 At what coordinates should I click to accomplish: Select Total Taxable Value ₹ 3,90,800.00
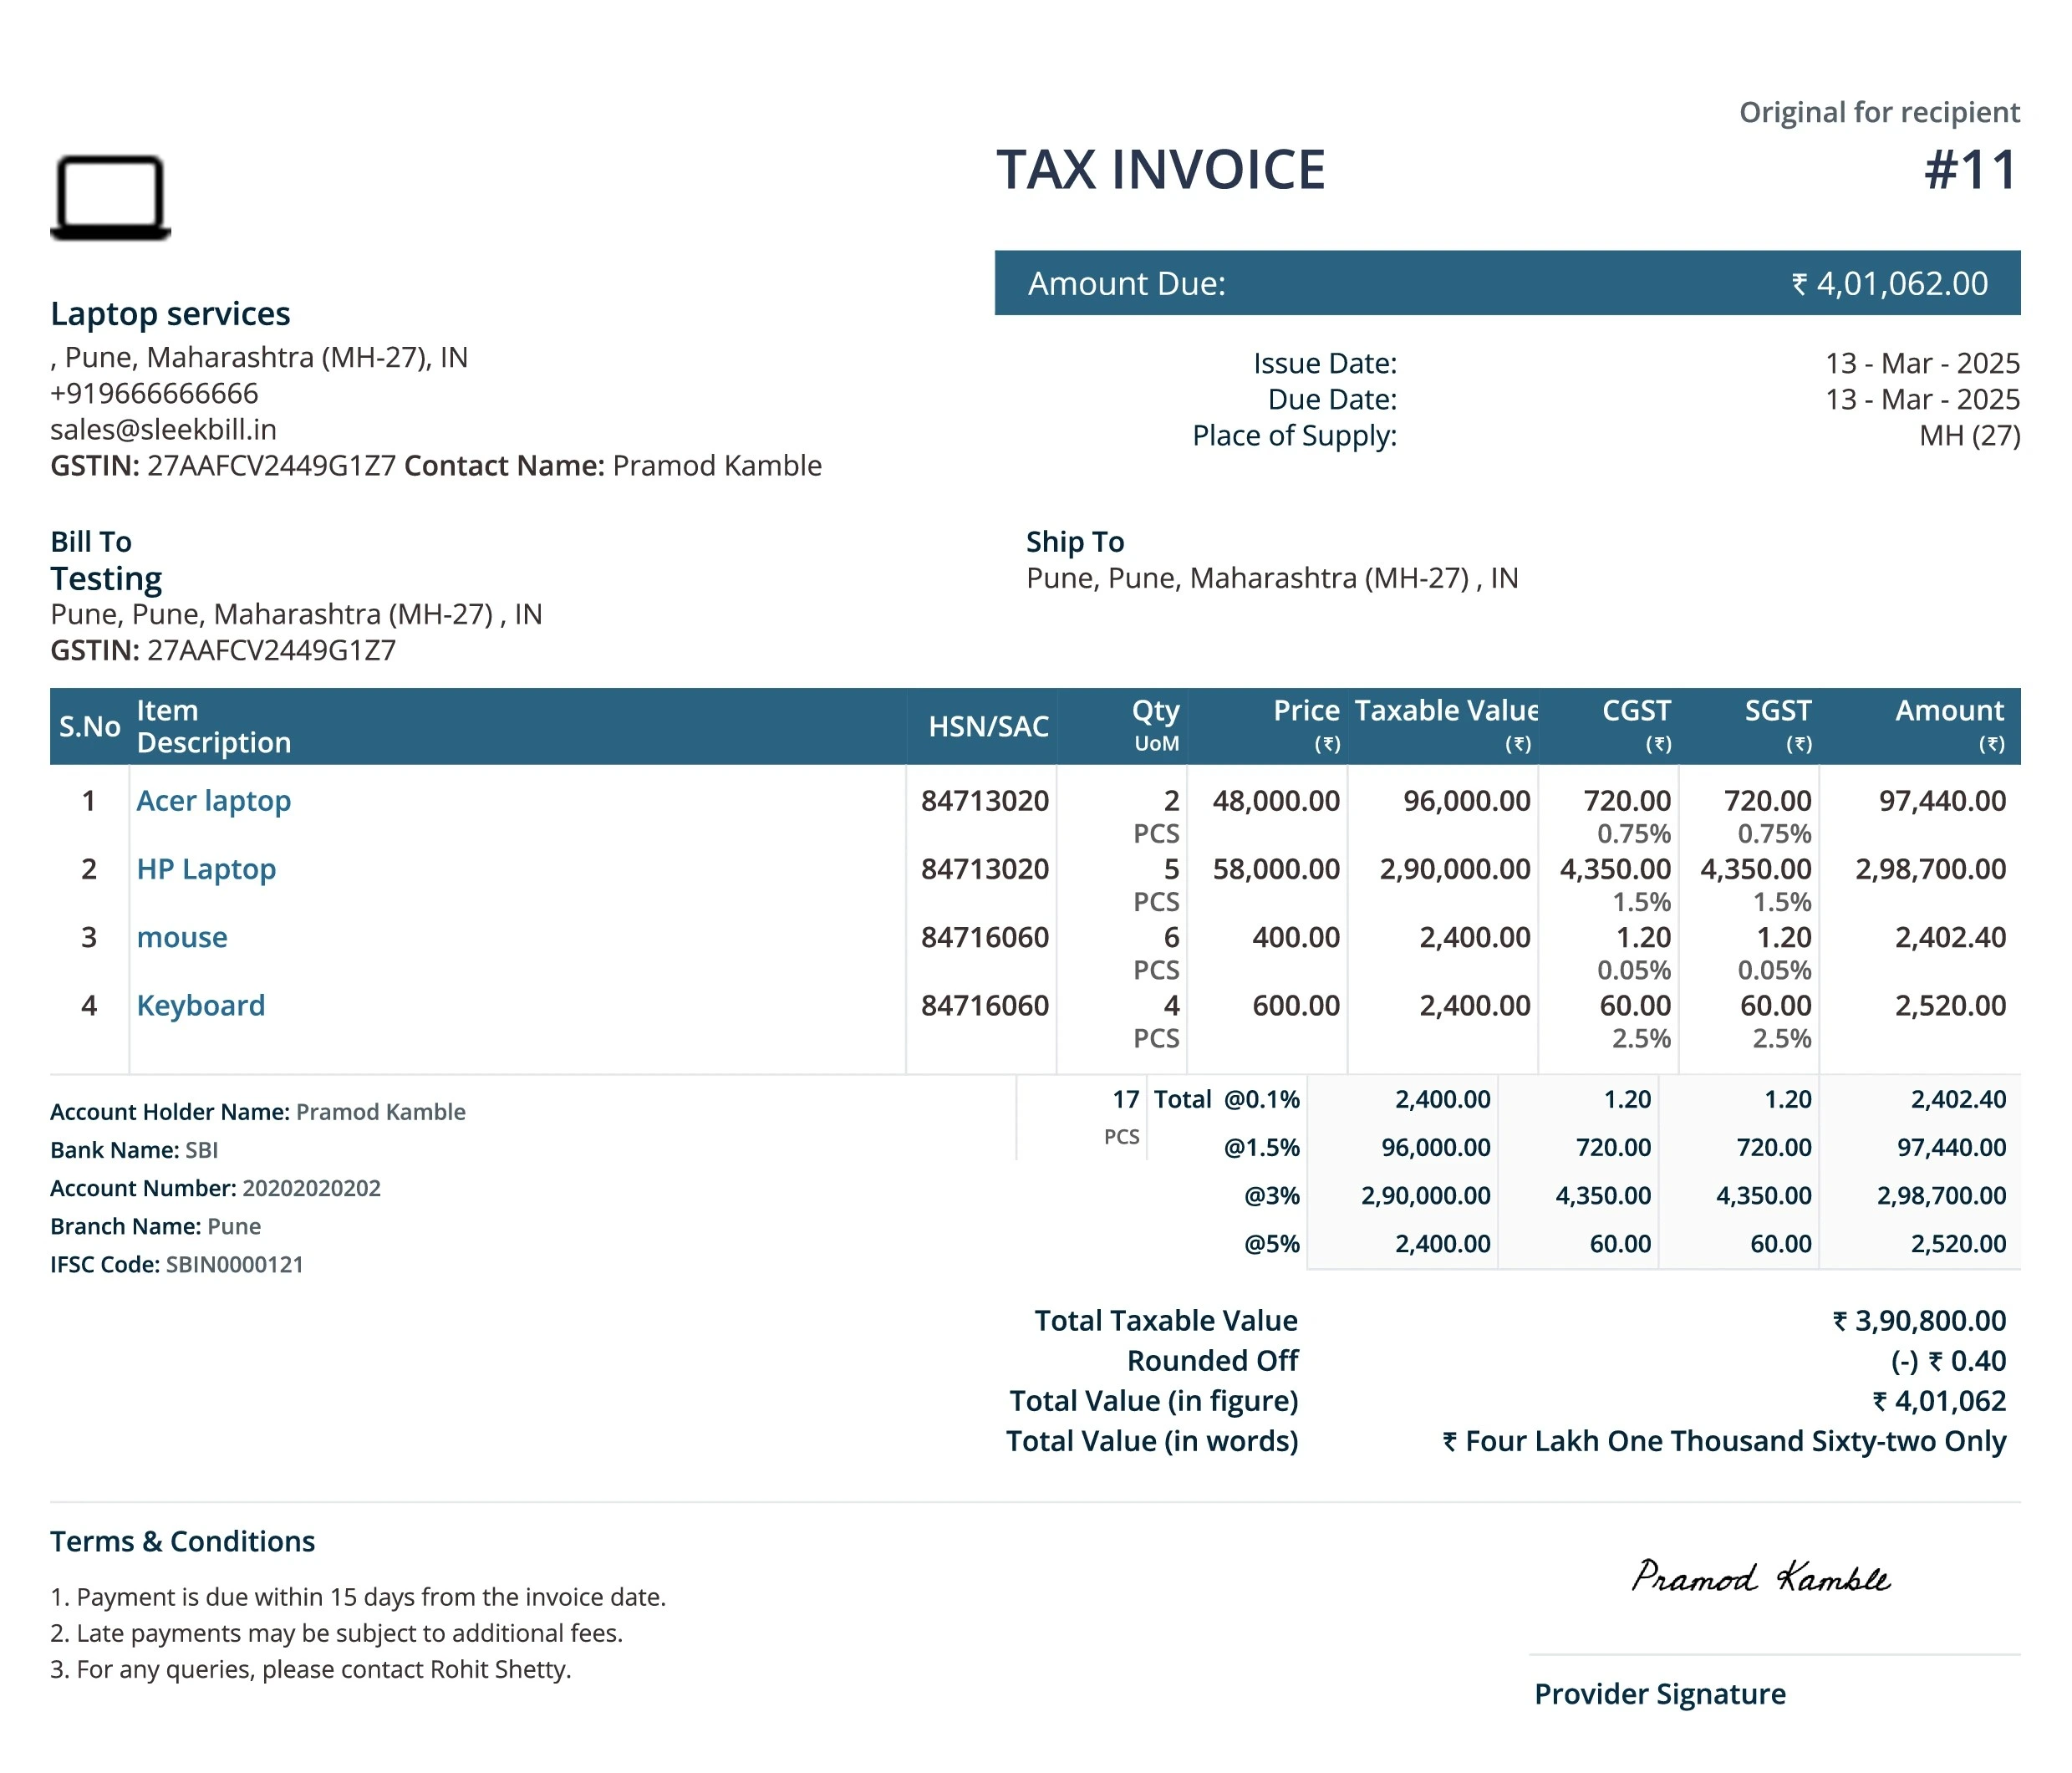tap(1919, 1321)
